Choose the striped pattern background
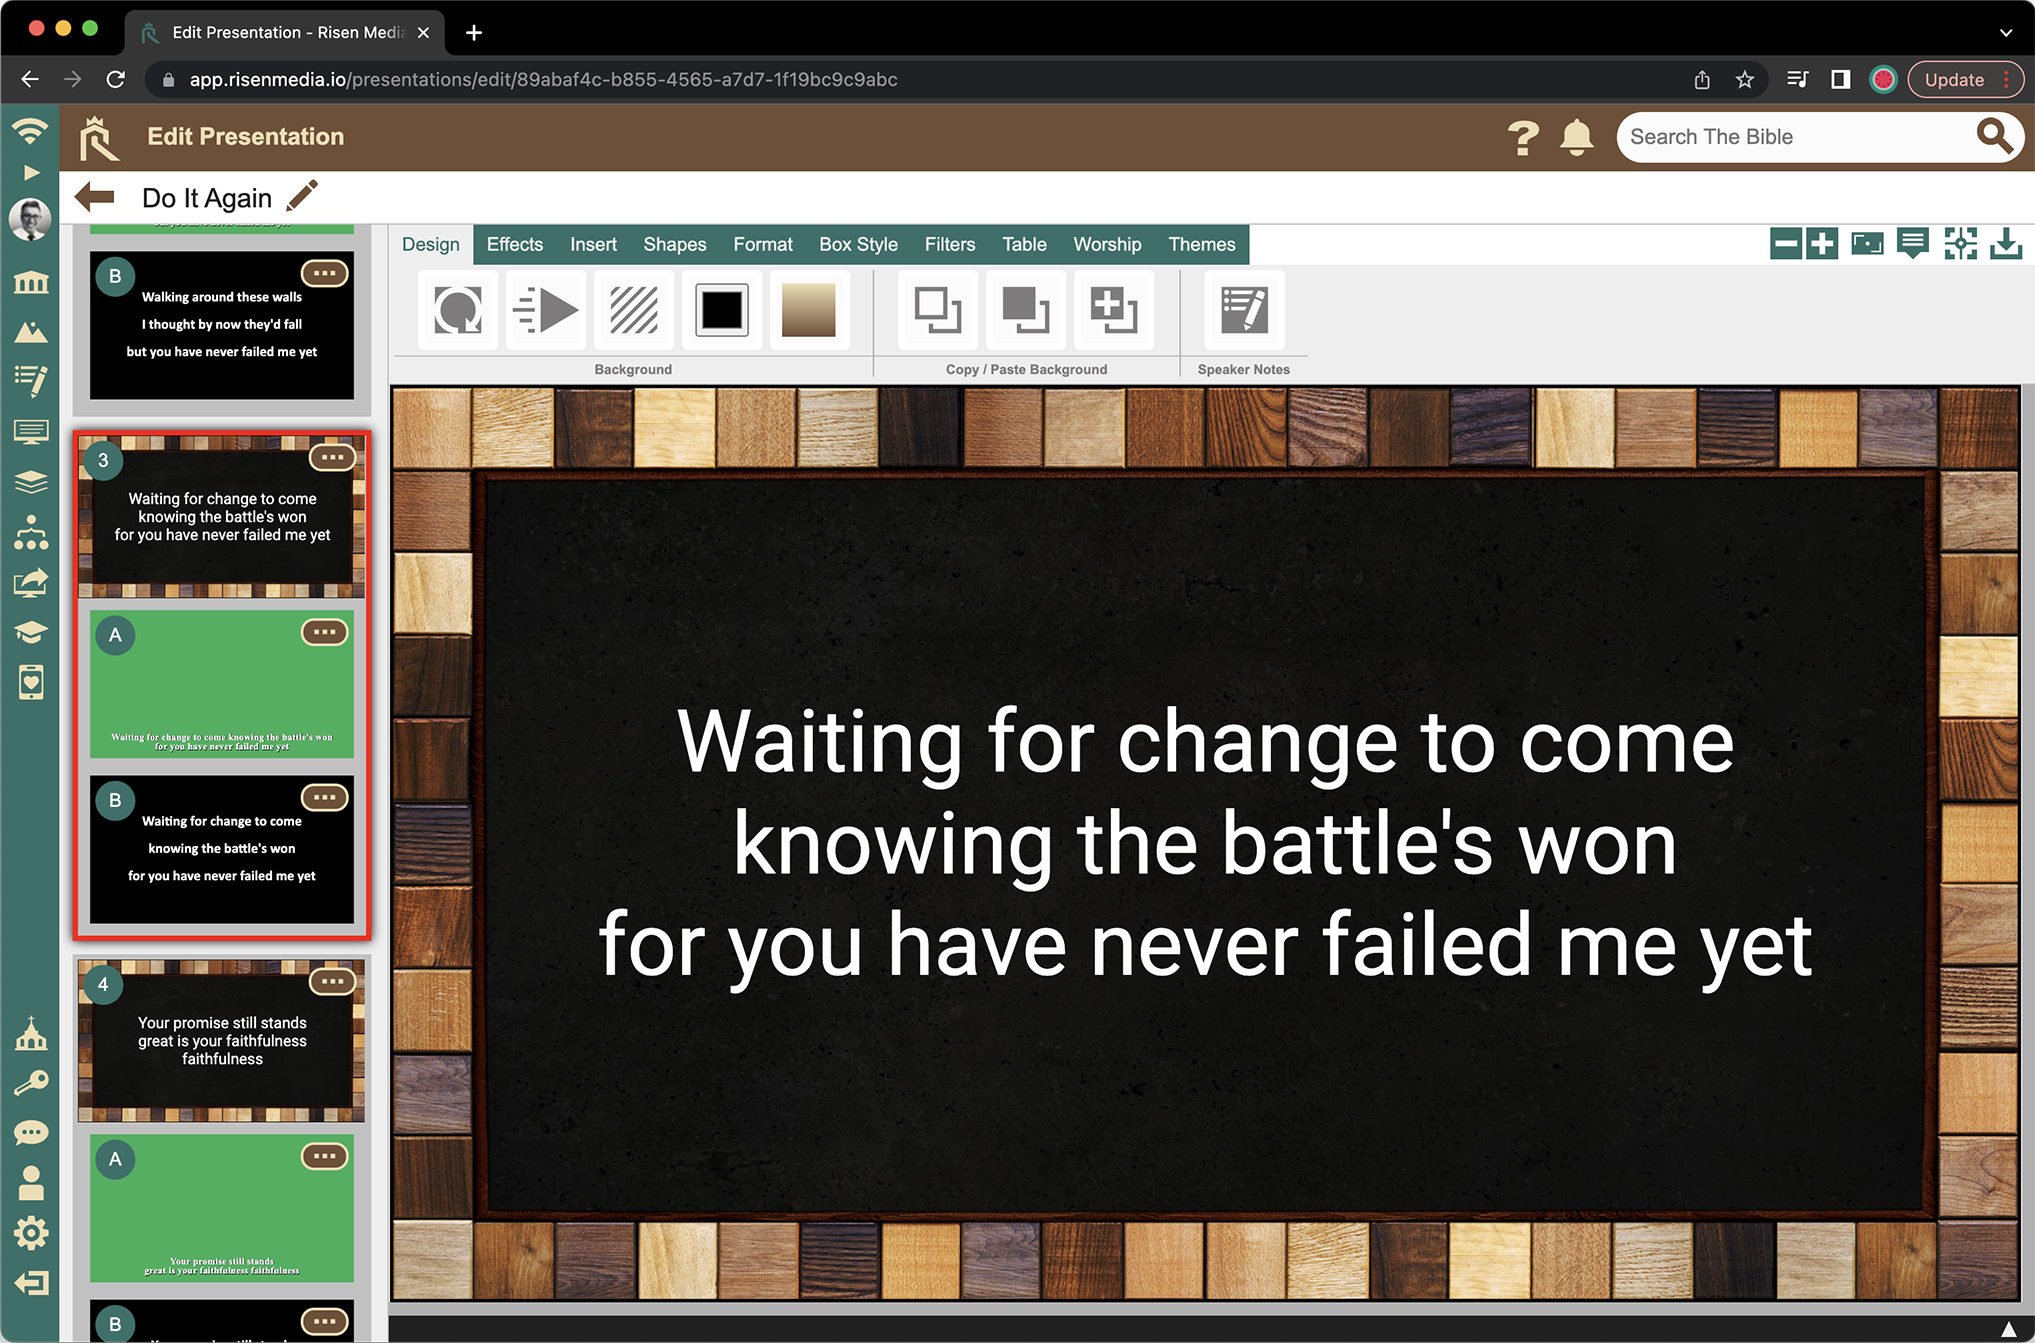Image resolution: width=2035 pixels, height=1343 pixels. point(634,310)
